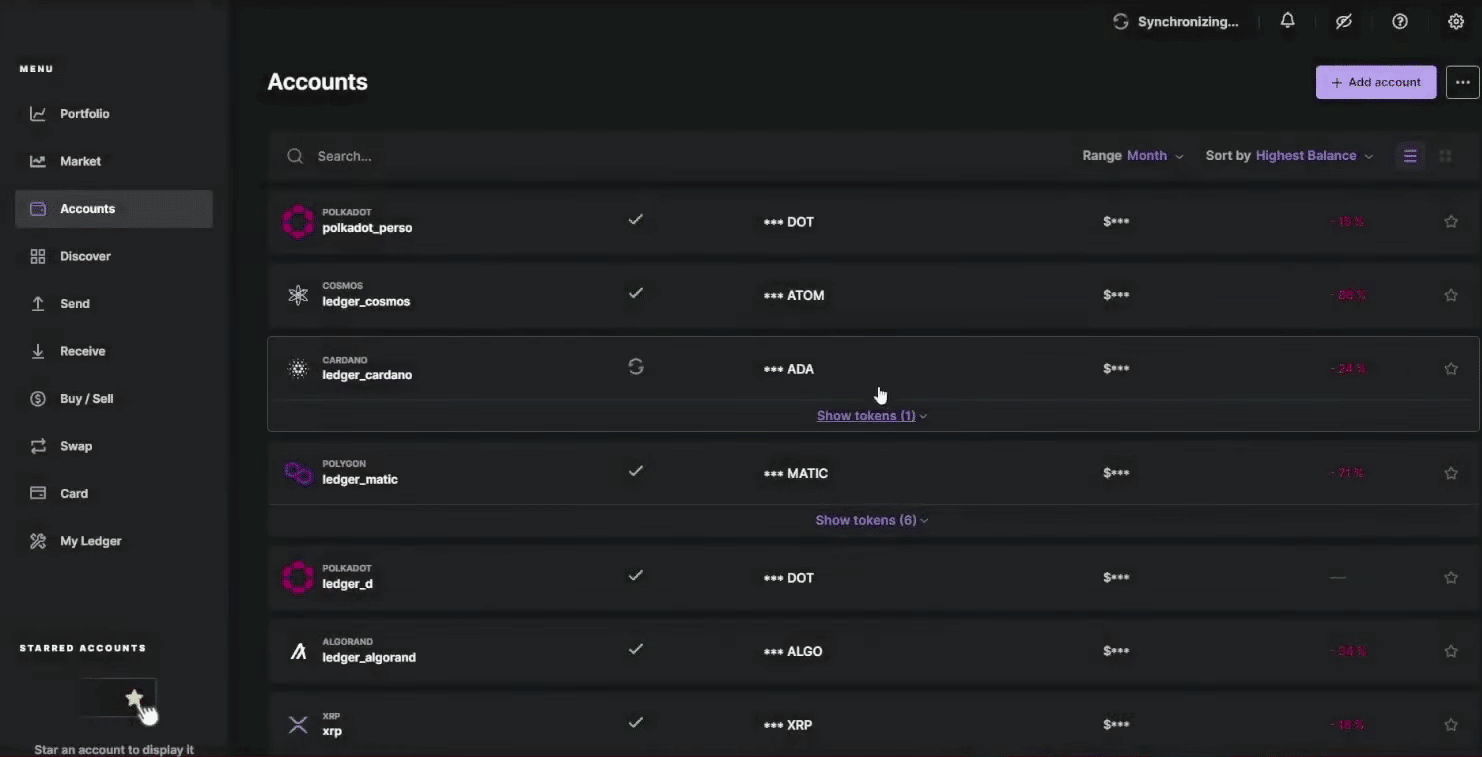
Task: Star the ledger_matic account
Action: pyautogui.click(x=1451, y=473)
